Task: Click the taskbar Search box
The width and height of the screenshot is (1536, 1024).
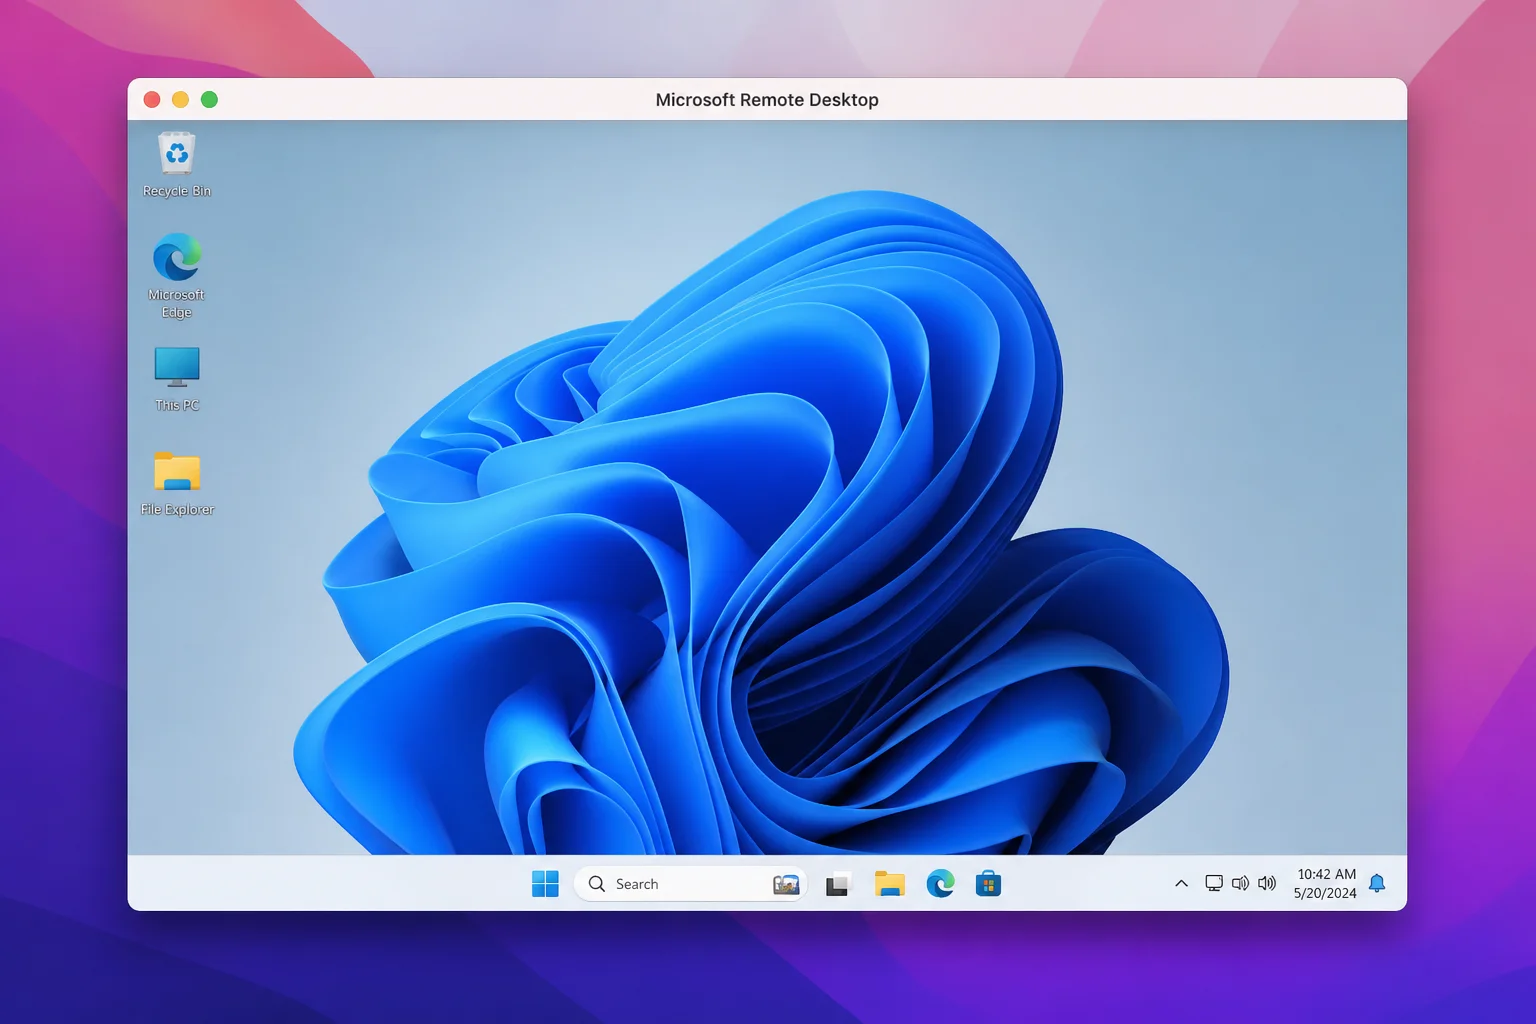Action: pyautogui.click(x=690, y=884)
